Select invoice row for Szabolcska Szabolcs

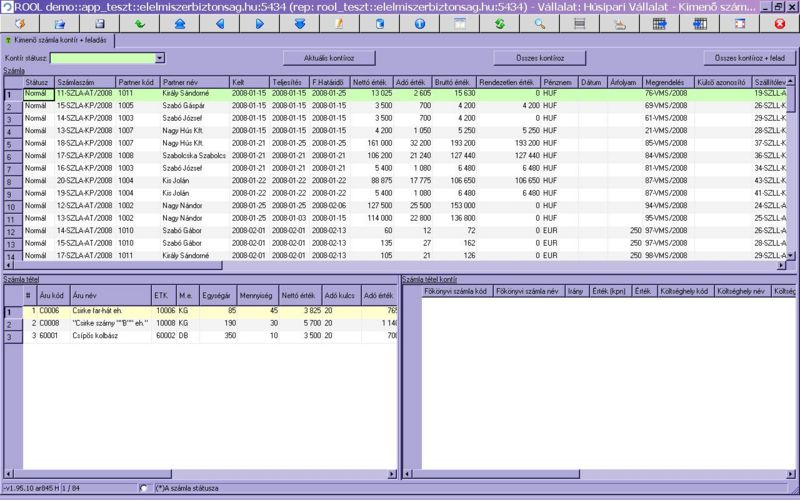tap(193, 156)
